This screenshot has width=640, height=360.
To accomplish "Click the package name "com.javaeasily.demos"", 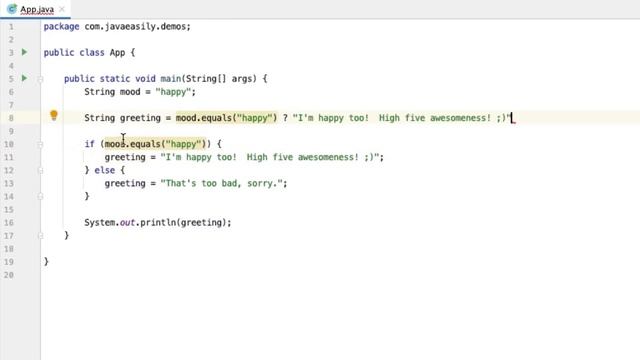I will (x=135, y=27).
